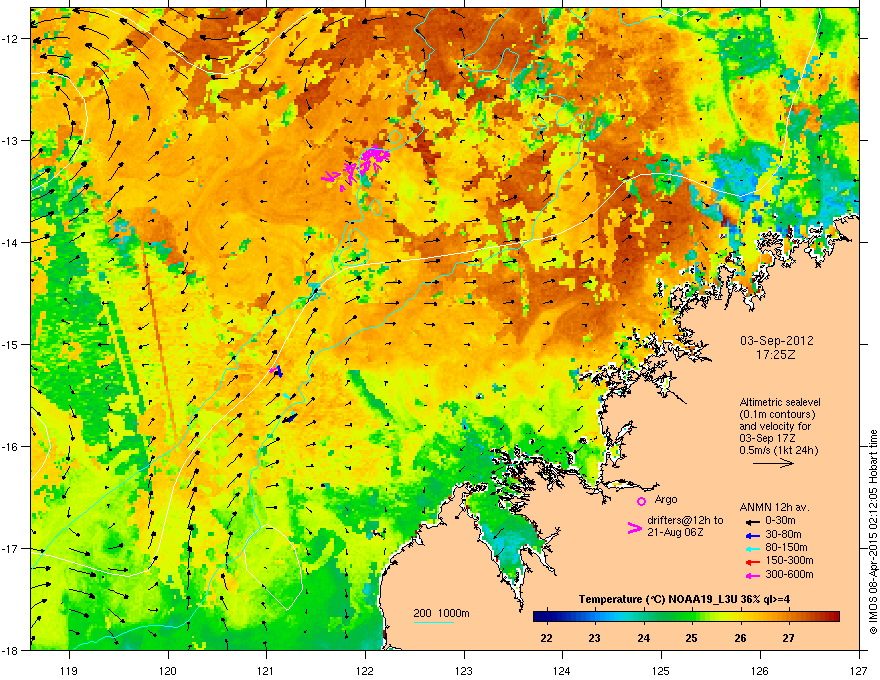Click the '21-Aug 06Z' legend text
Screen dimensions: 880x680
click(x=675, y=532)
